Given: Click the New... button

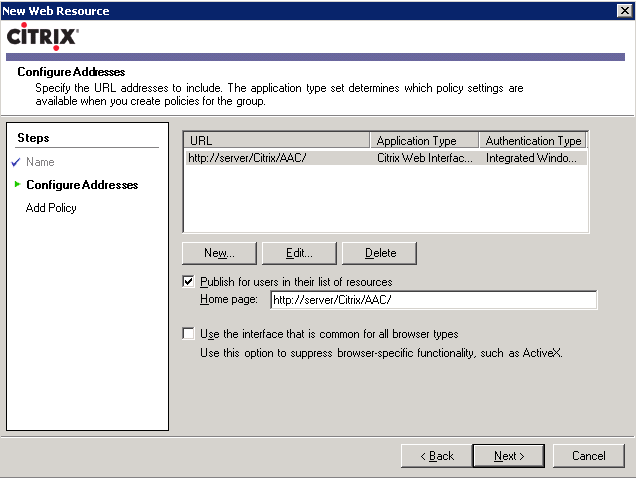Looking at the screenshot, I should pos(219,253).
